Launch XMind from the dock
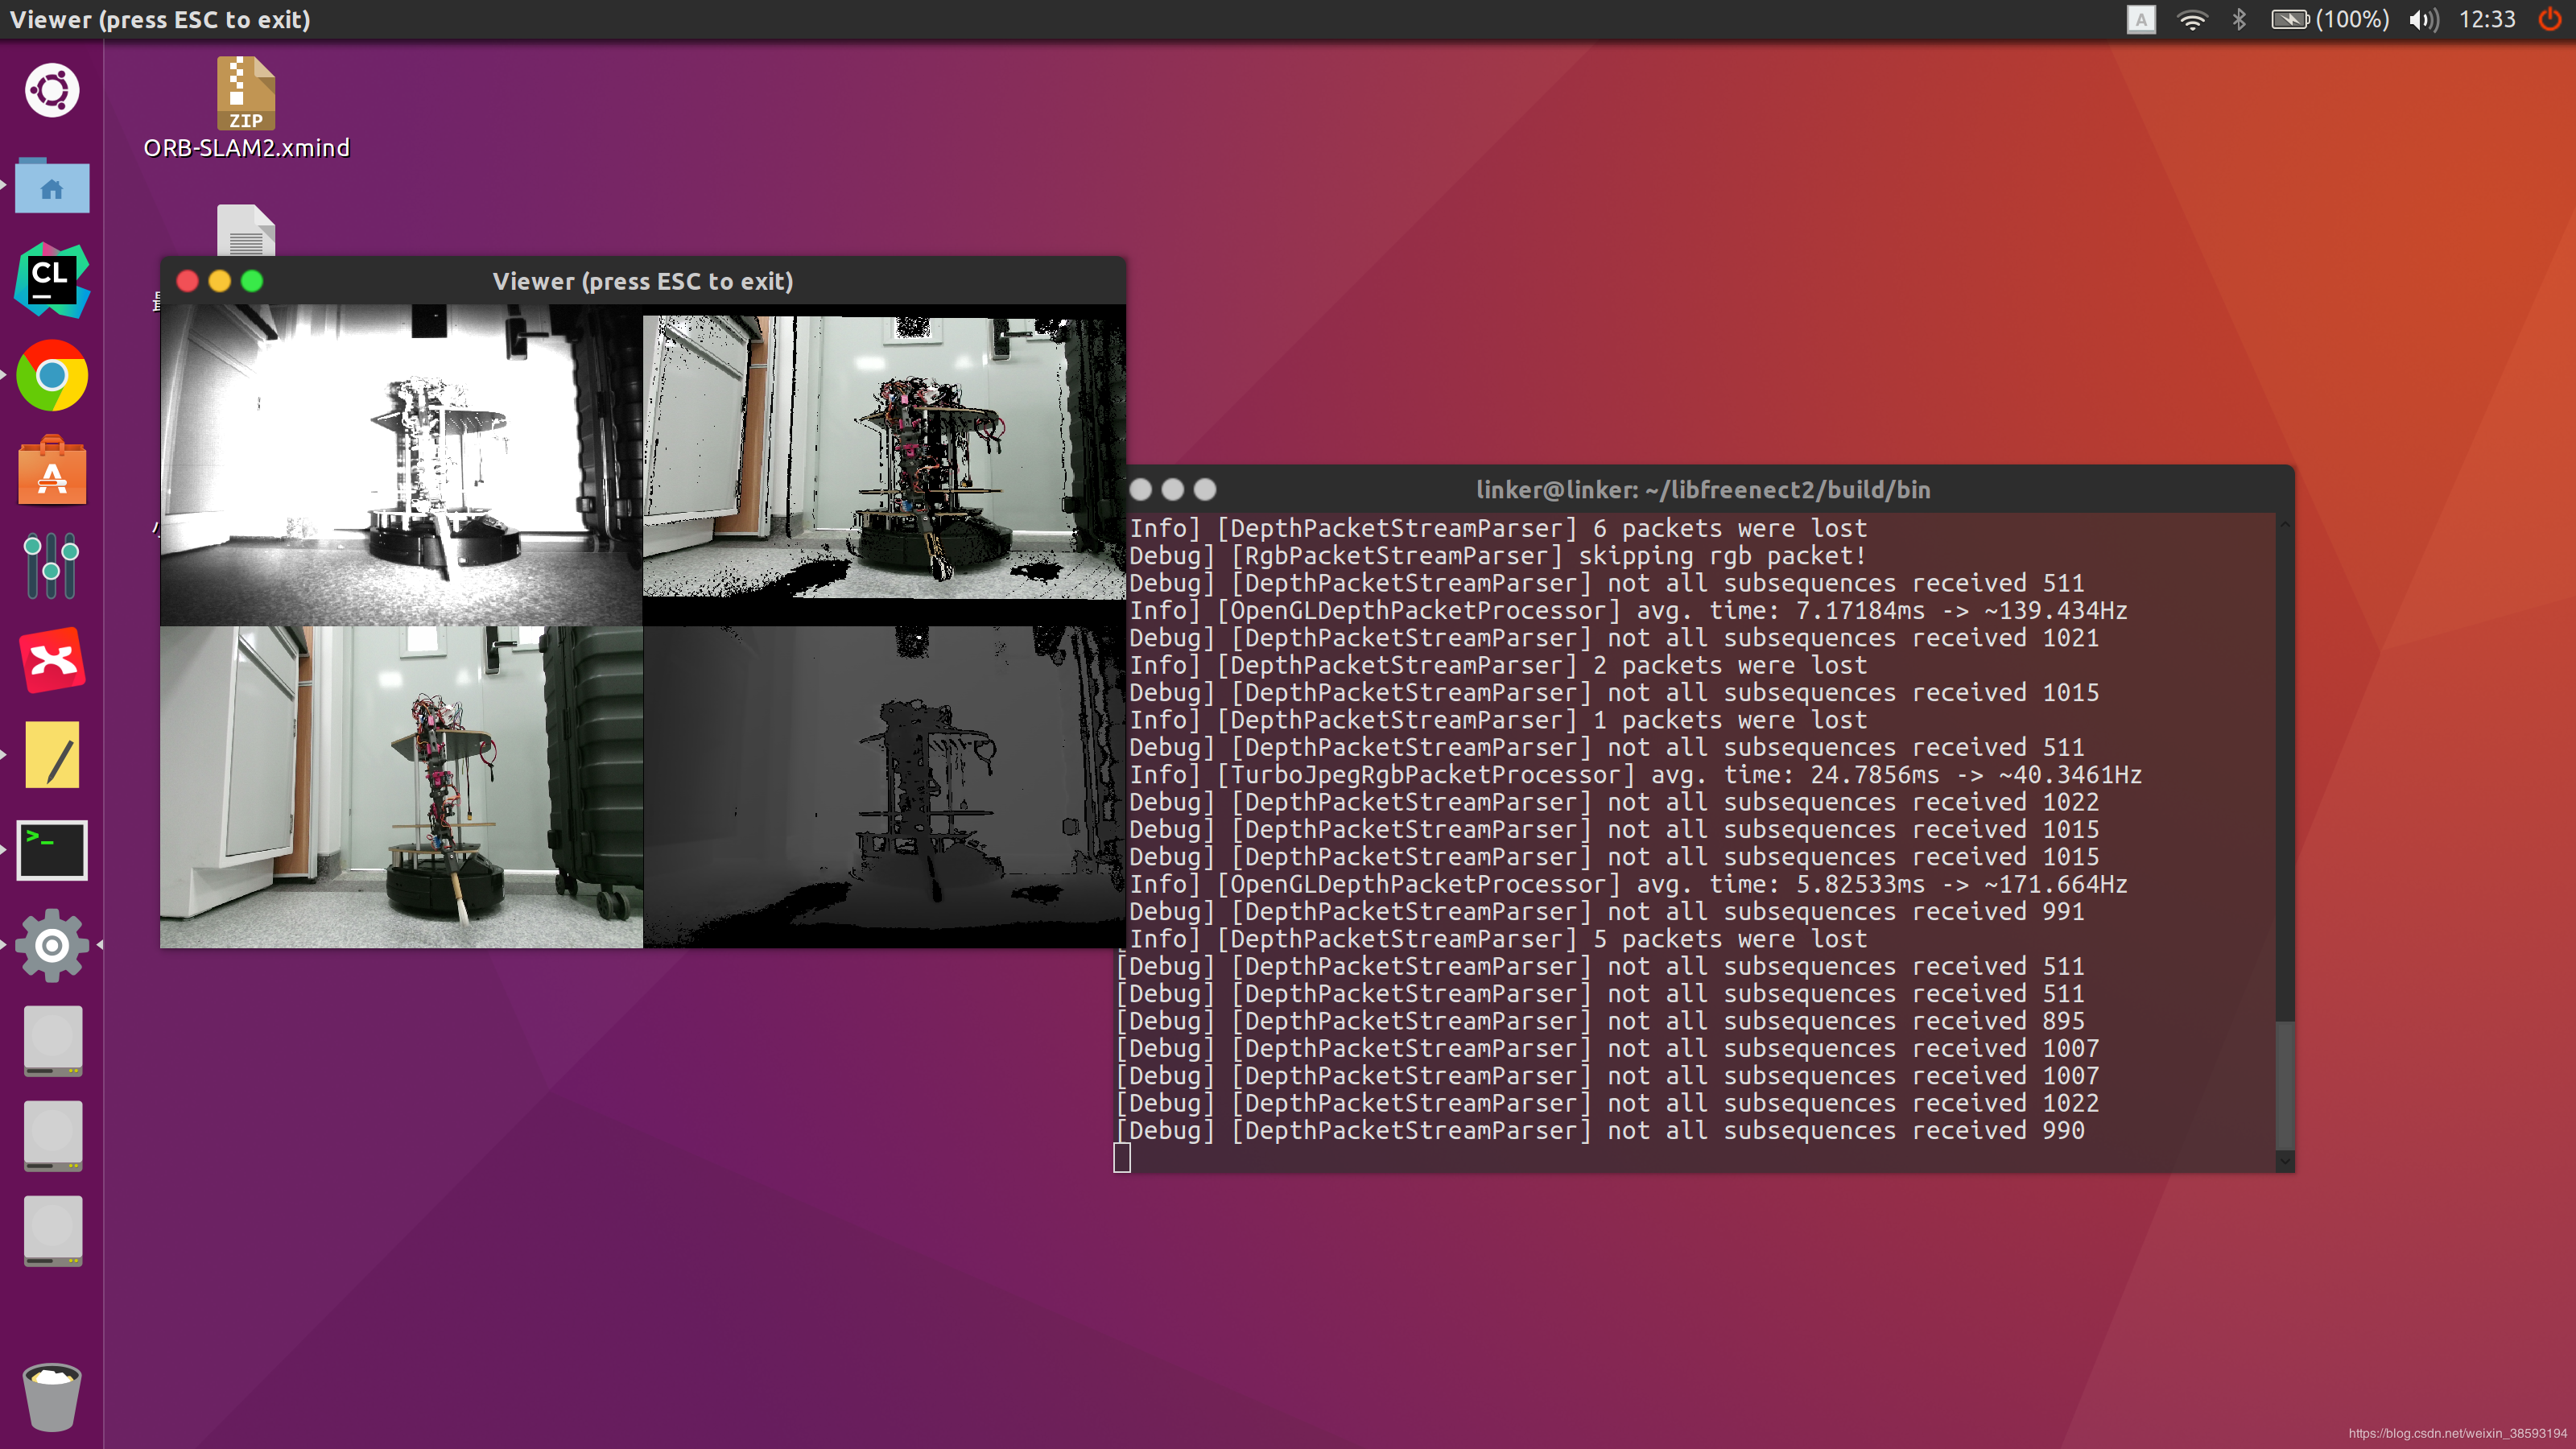The image size is (2576, 1449). click(52, 660)
